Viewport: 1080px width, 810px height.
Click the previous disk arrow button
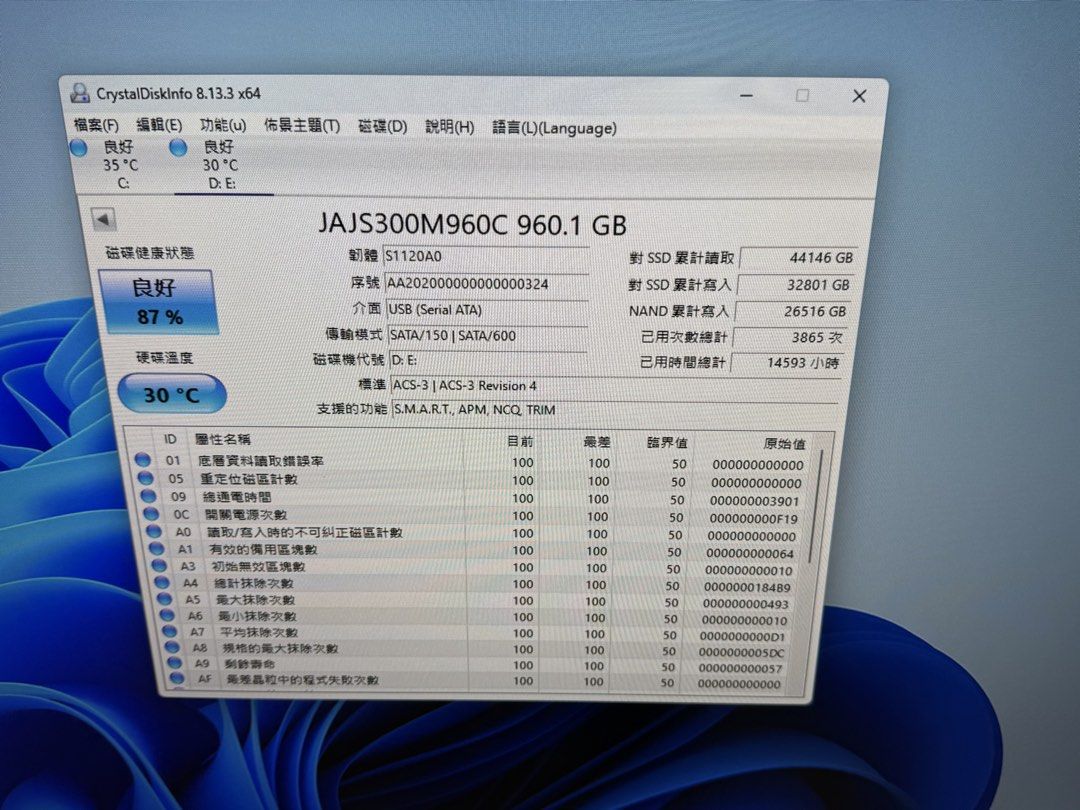103,220
